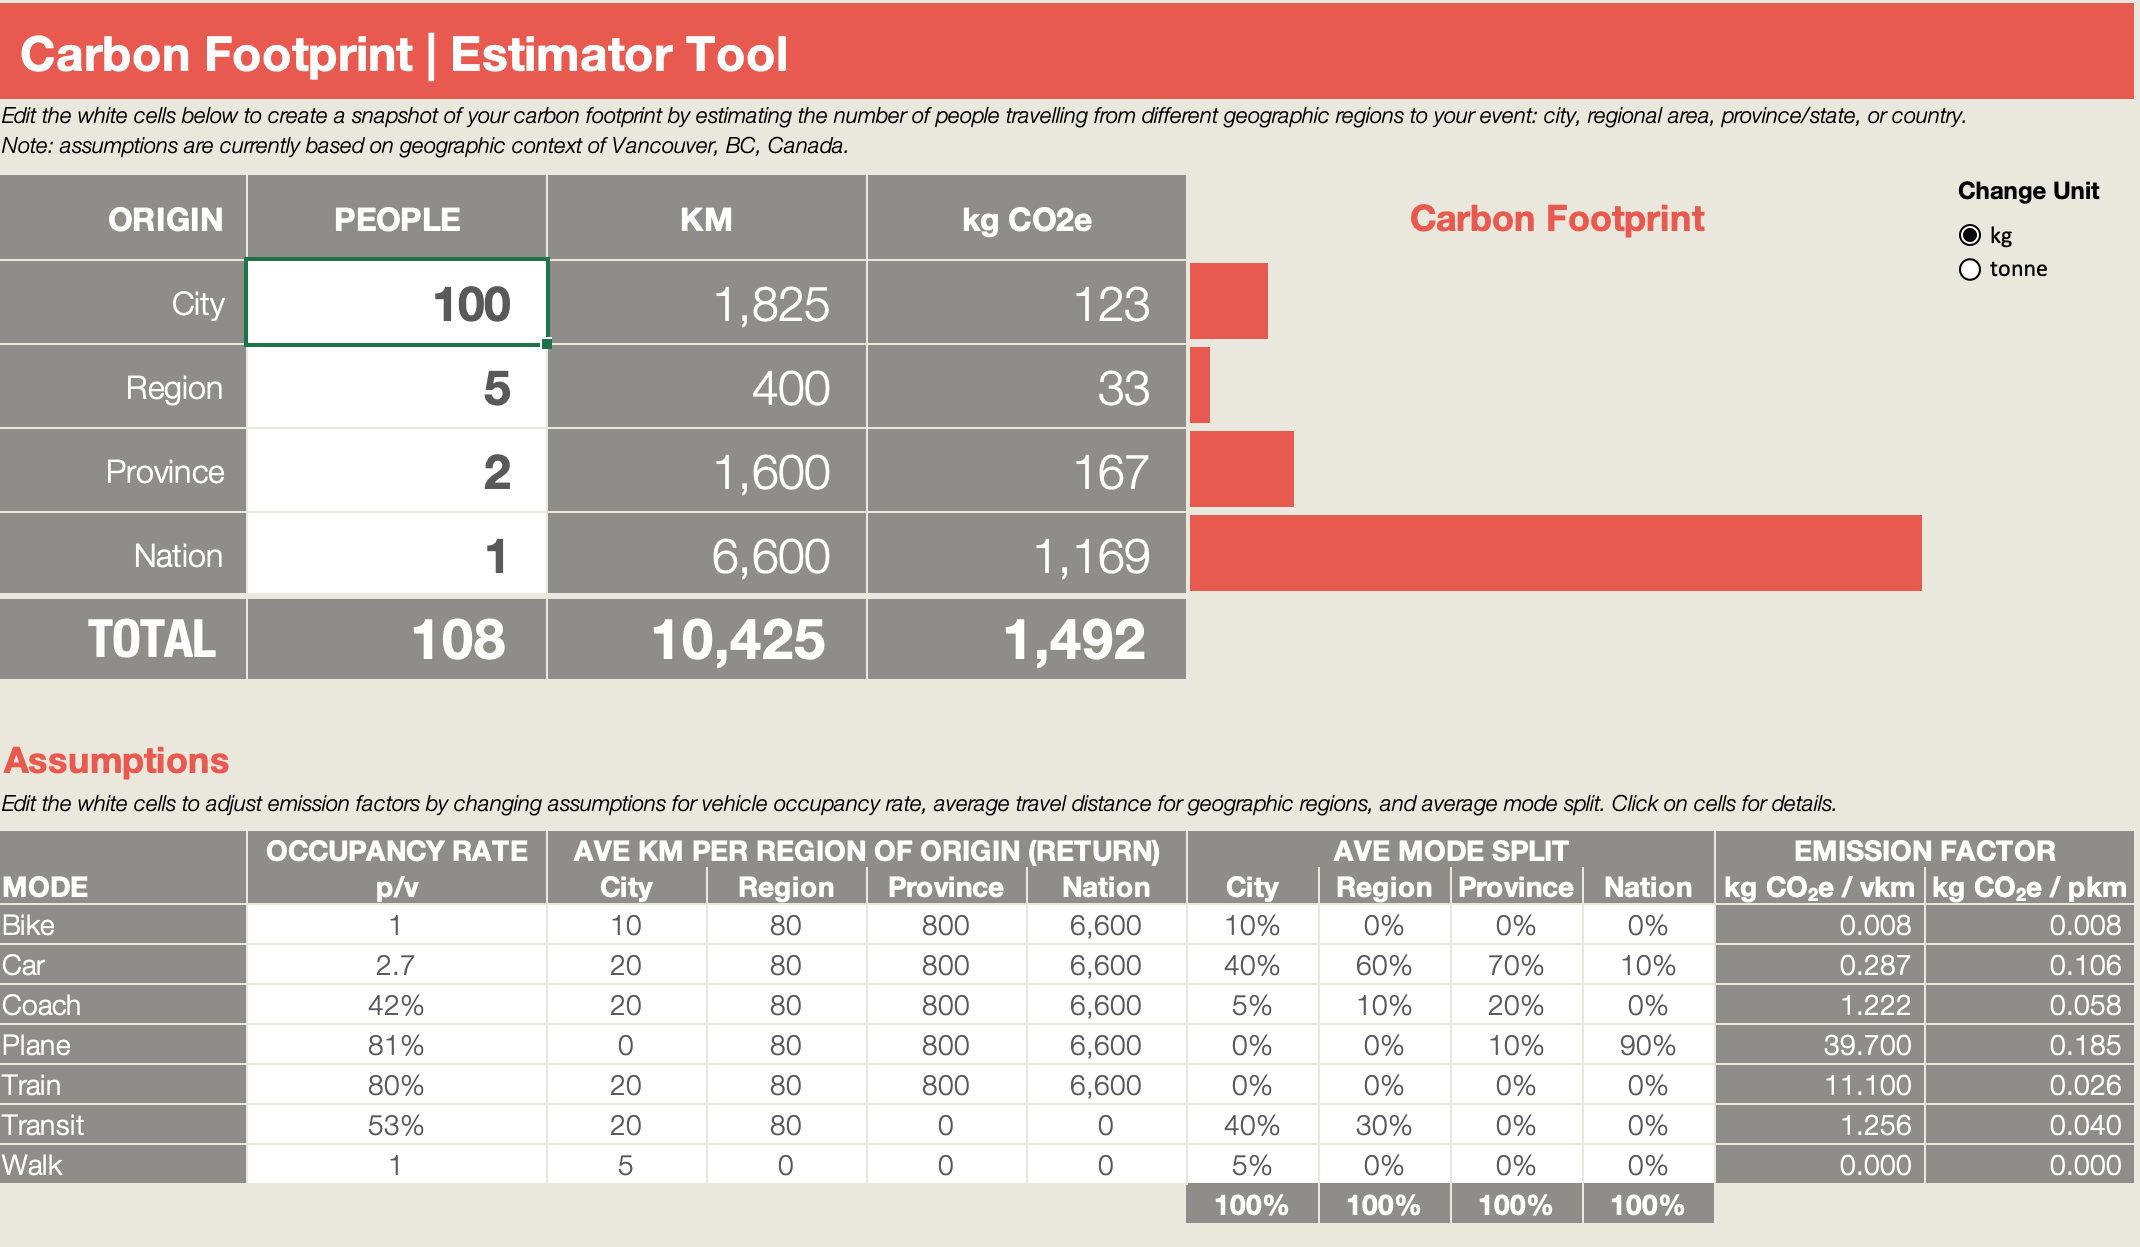This screenshot has width=2140, height=1247.
Task: Edit Transit occupancy rate cell 53%
Action: [x=397, y=1125]
